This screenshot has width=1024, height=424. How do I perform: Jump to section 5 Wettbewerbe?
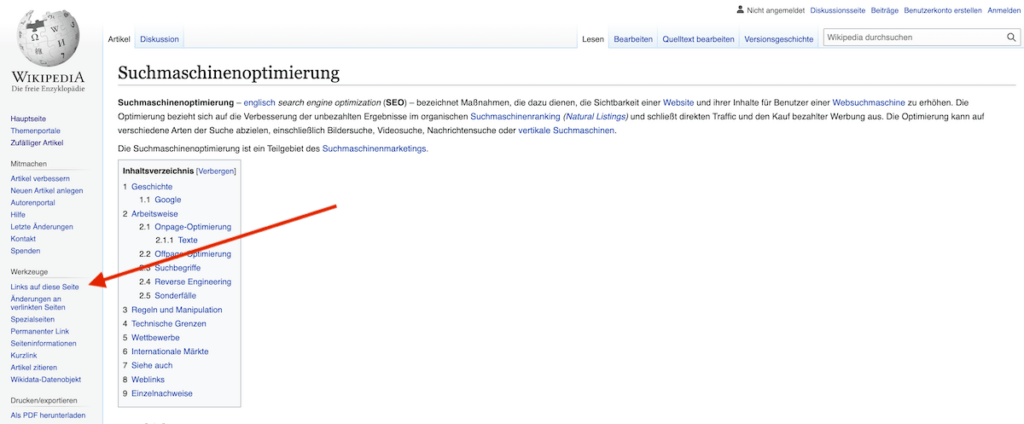point(155,337)
